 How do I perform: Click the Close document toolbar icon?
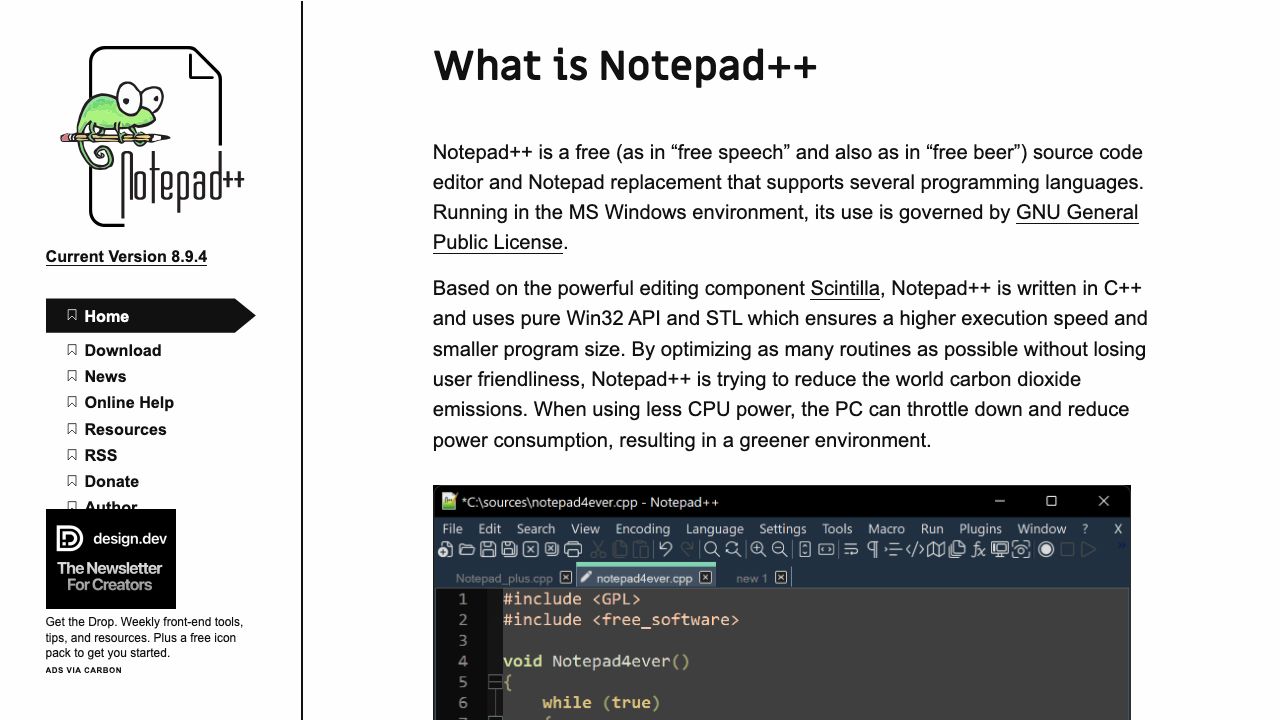pos(531,549)
